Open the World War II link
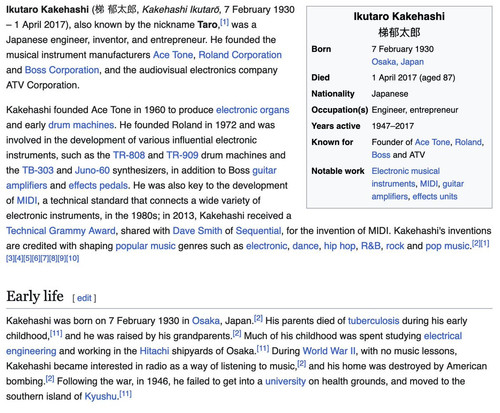500x413 pixels. click(x=329, y=351)
